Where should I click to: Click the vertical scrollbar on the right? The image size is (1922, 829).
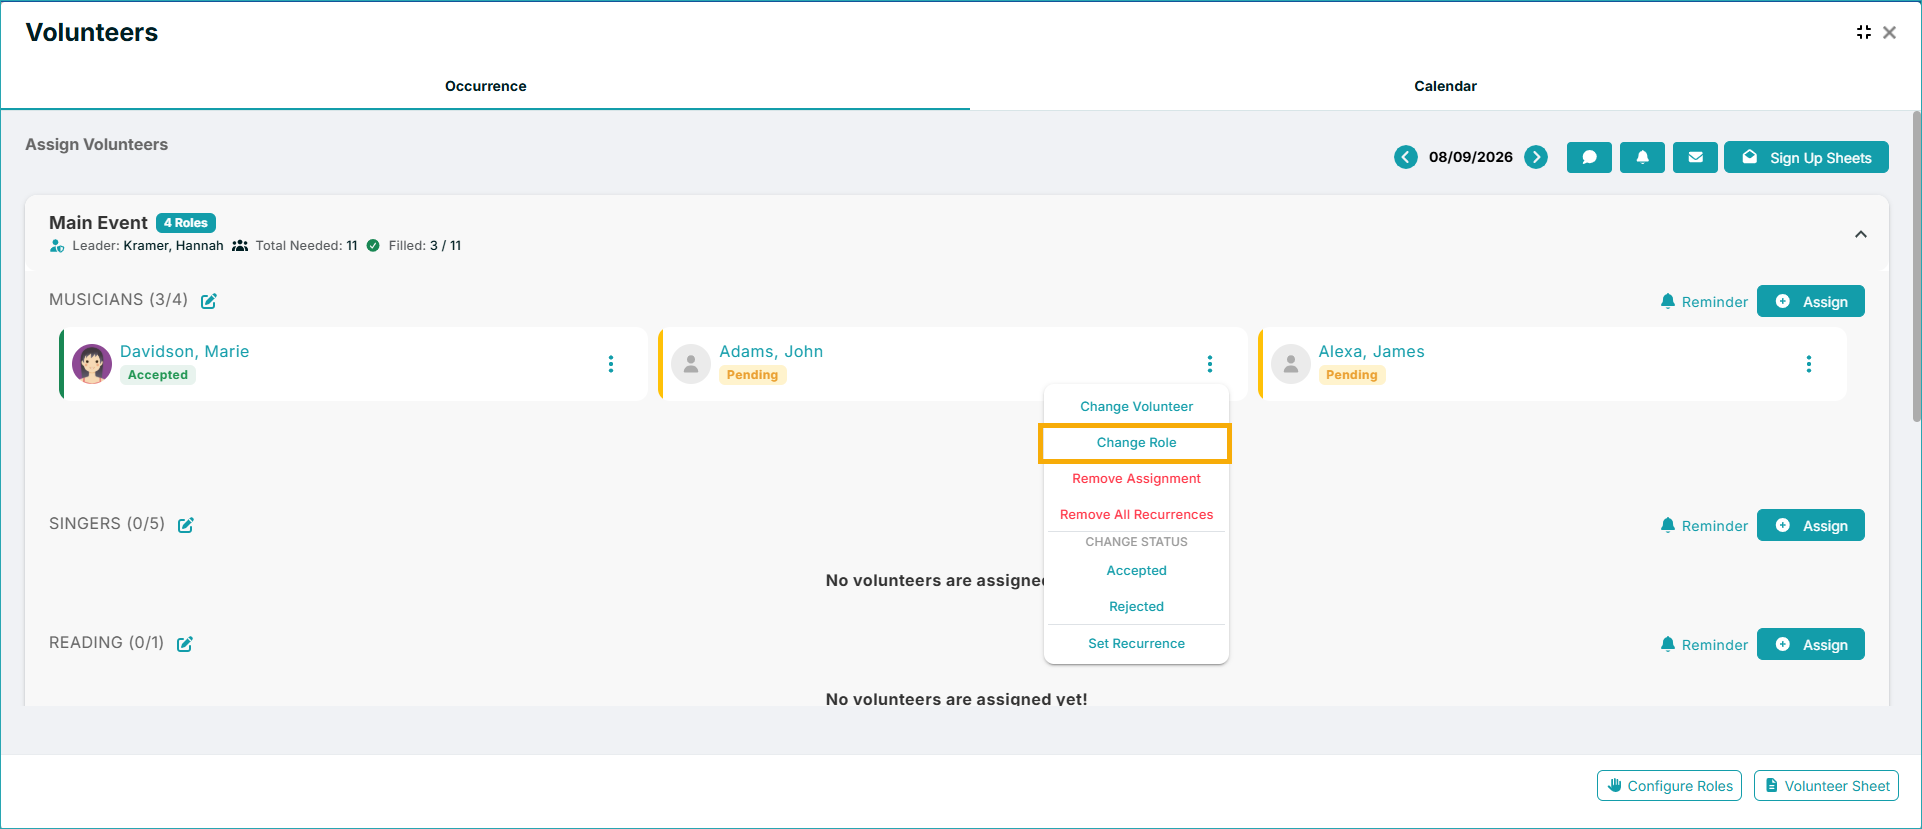(x=1916, y=267)
